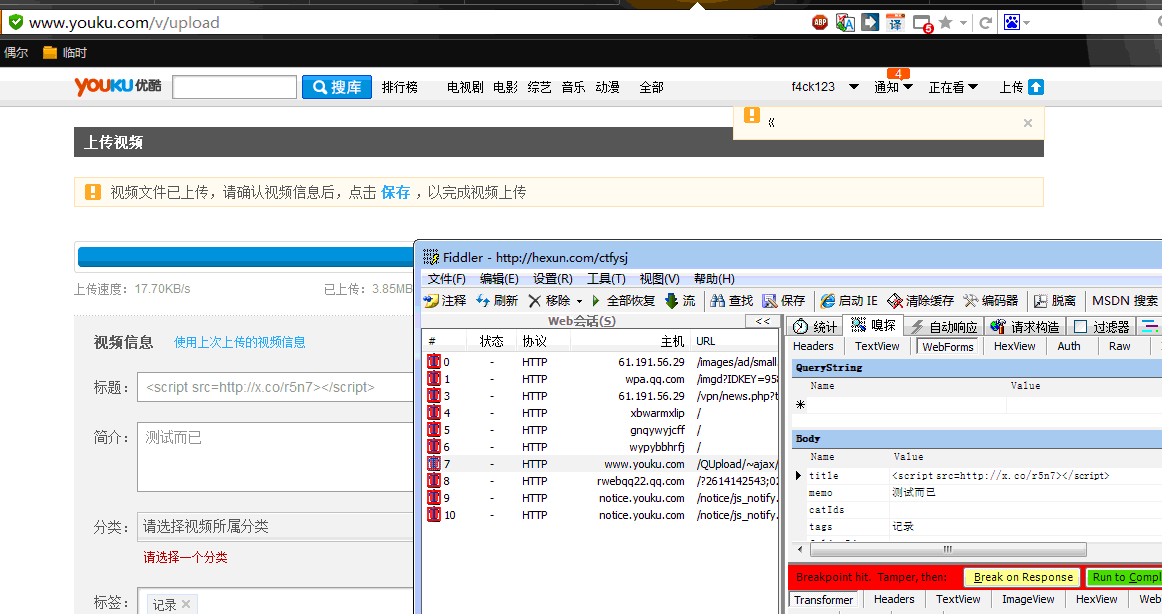
Task: Open the 请求构造 composer tab
Action: 1026,327
